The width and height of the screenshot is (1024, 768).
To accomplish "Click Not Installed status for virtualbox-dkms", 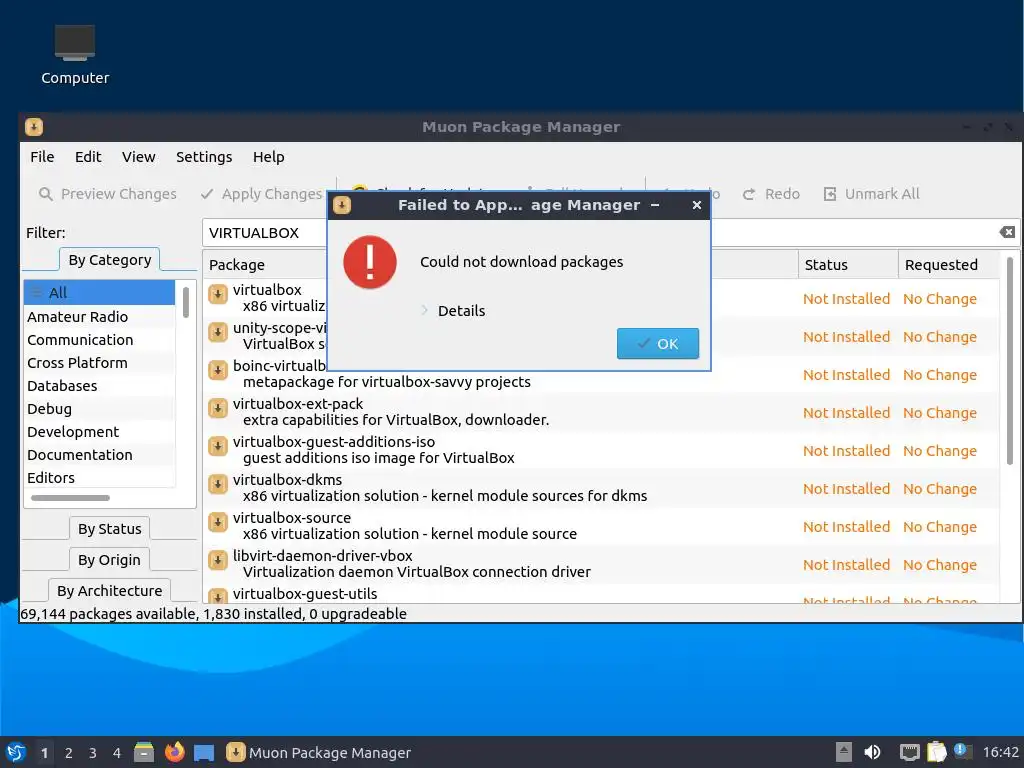I will 846,488.
